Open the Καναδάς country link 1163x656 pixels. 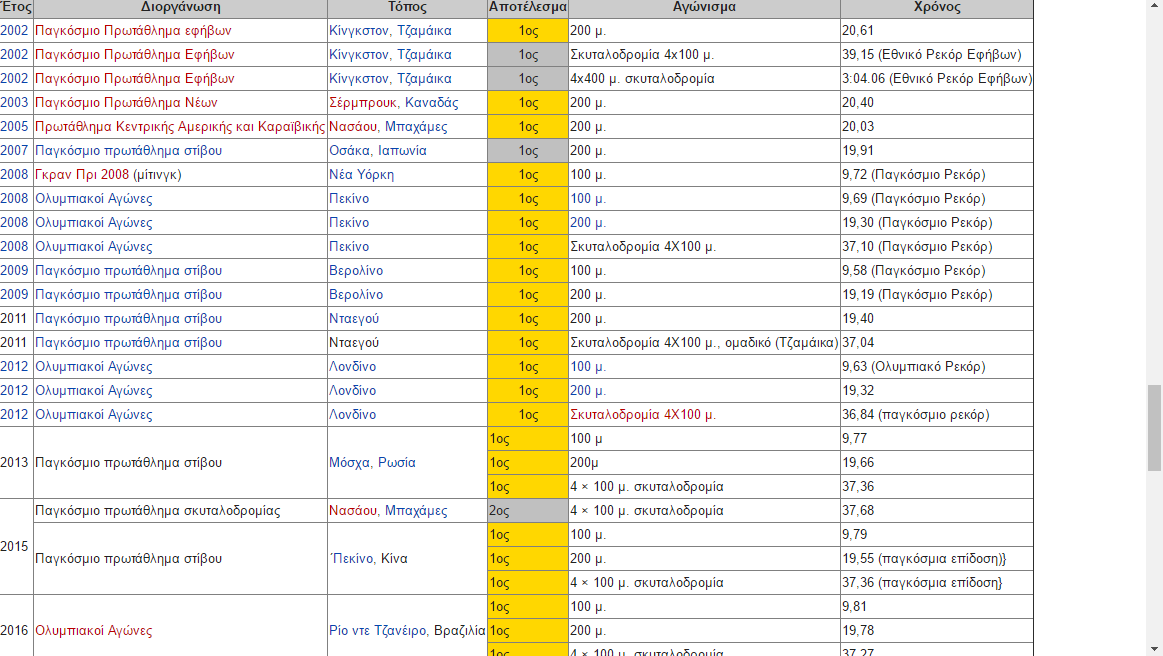coord(432,103)
